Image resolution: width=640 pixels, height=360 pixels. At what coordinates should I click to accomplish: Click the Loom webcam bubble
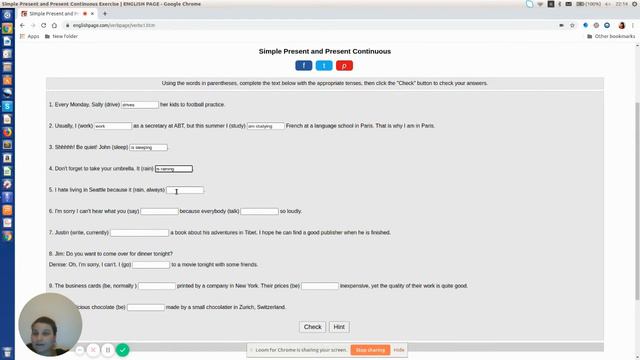click(x=50, y=324)
